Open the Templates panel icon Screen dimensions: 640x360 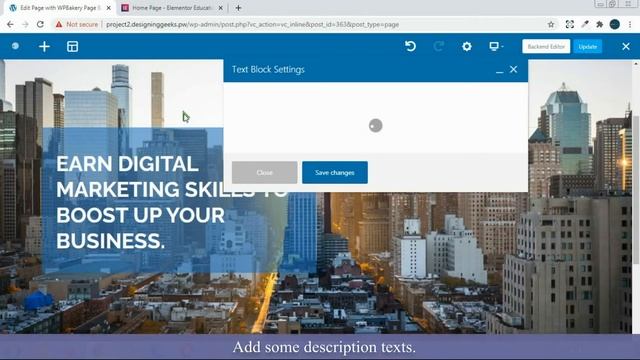[72, 47]
